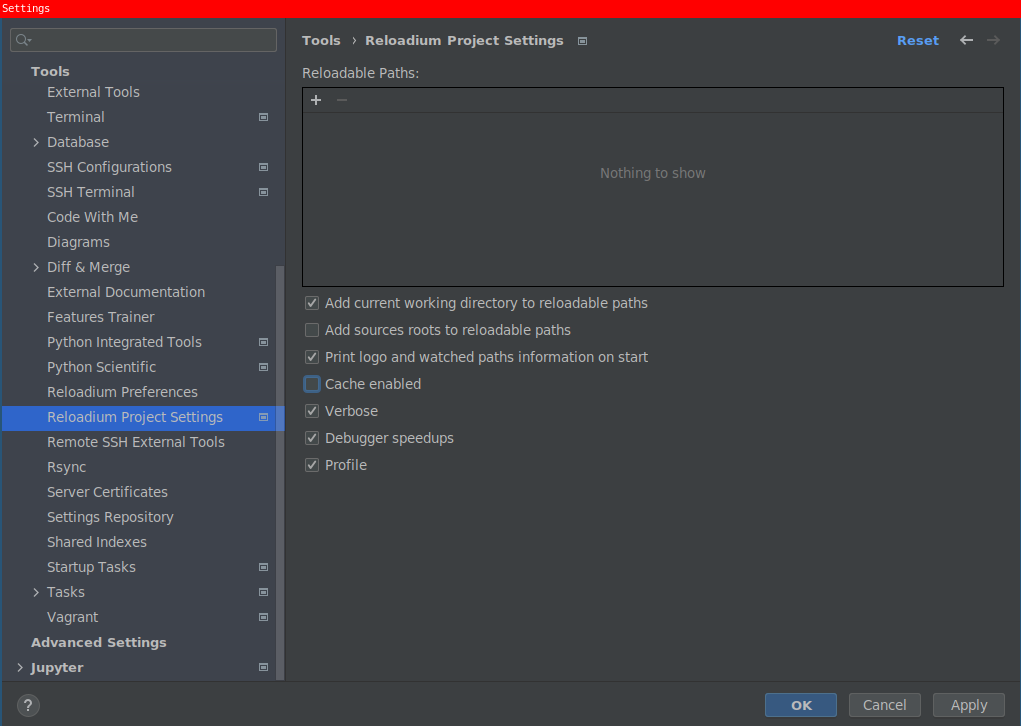This screenshot has width=1021, height=726.
Task: Select the Tools category heading
Action: tap(50, 72)
